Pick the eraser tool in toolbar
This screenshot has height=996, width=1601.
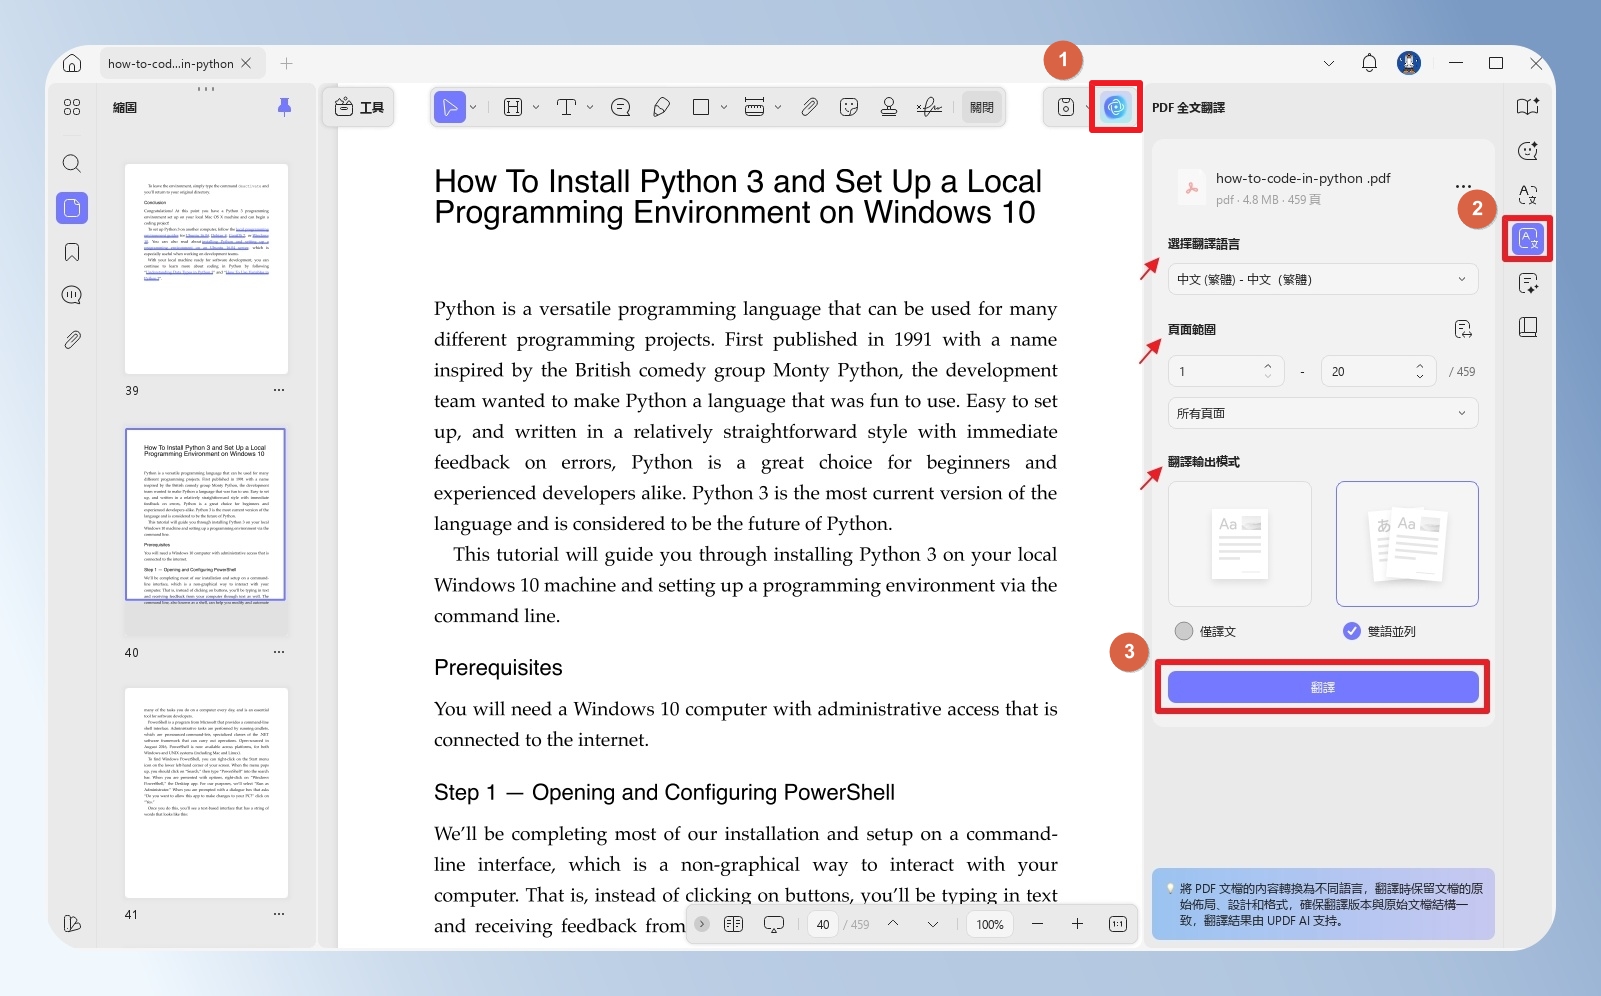(661, 107)
